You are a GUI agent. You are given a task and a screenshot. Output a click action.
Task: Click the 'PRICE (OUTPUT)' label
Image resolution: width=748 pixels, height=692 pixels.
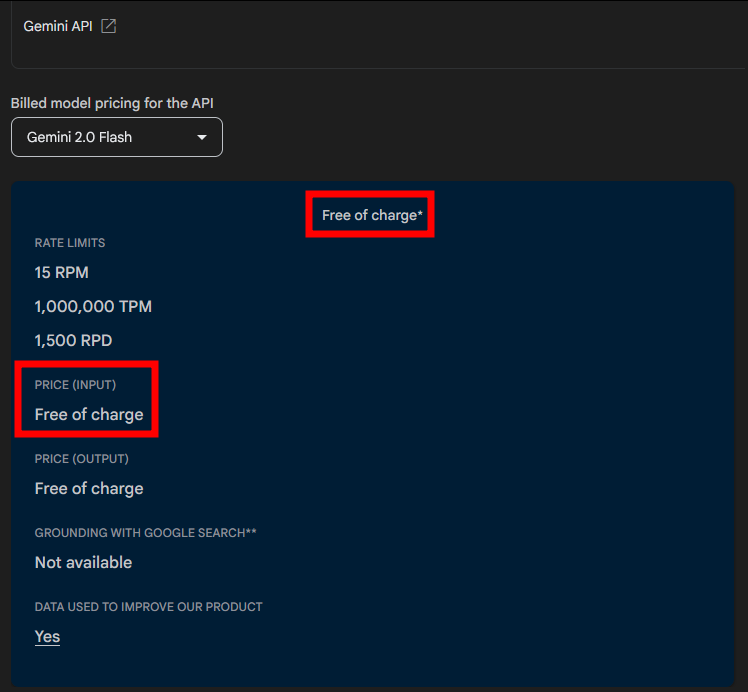pyautogui.click(x=82, y=459)
